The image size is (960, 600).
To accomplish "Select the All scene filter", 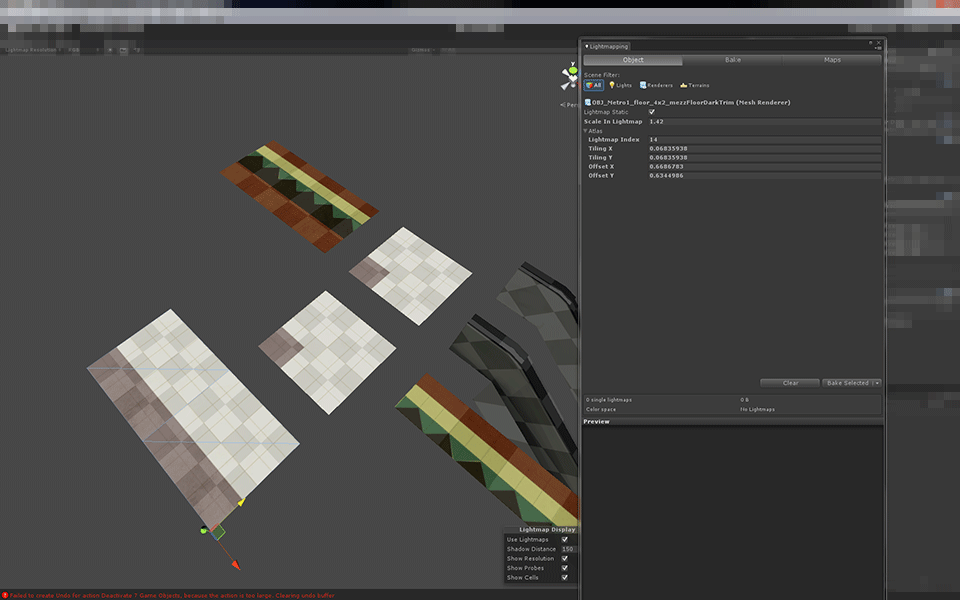I will (593, 85).
